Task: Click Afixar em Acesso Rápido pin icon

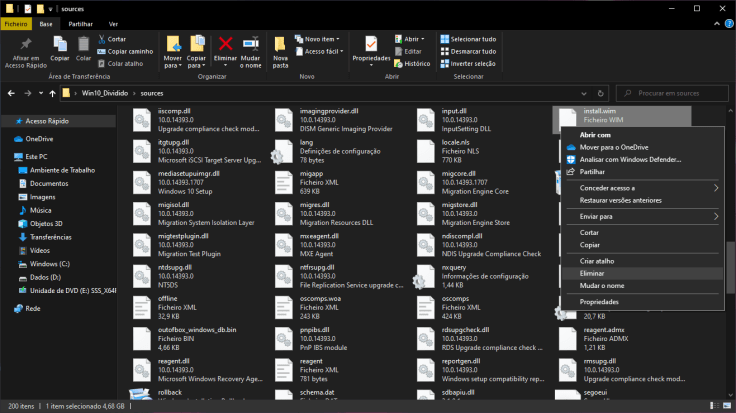Action: pyautogui.click(x=26, y=44)
